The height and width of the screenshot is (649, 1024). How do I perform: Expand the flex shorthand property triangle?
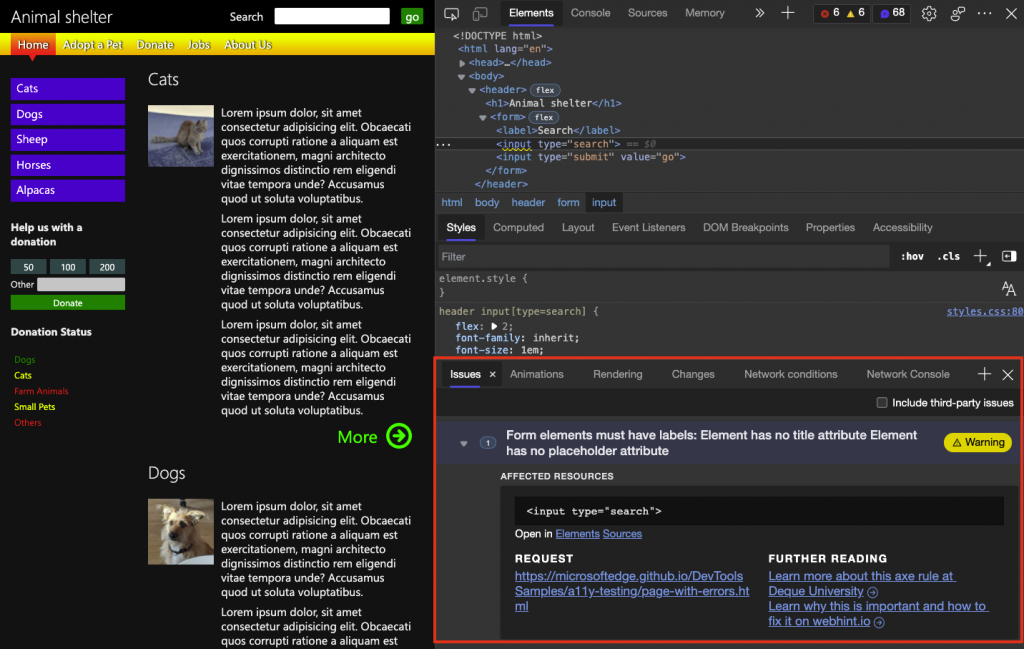(x=494, y=326)
